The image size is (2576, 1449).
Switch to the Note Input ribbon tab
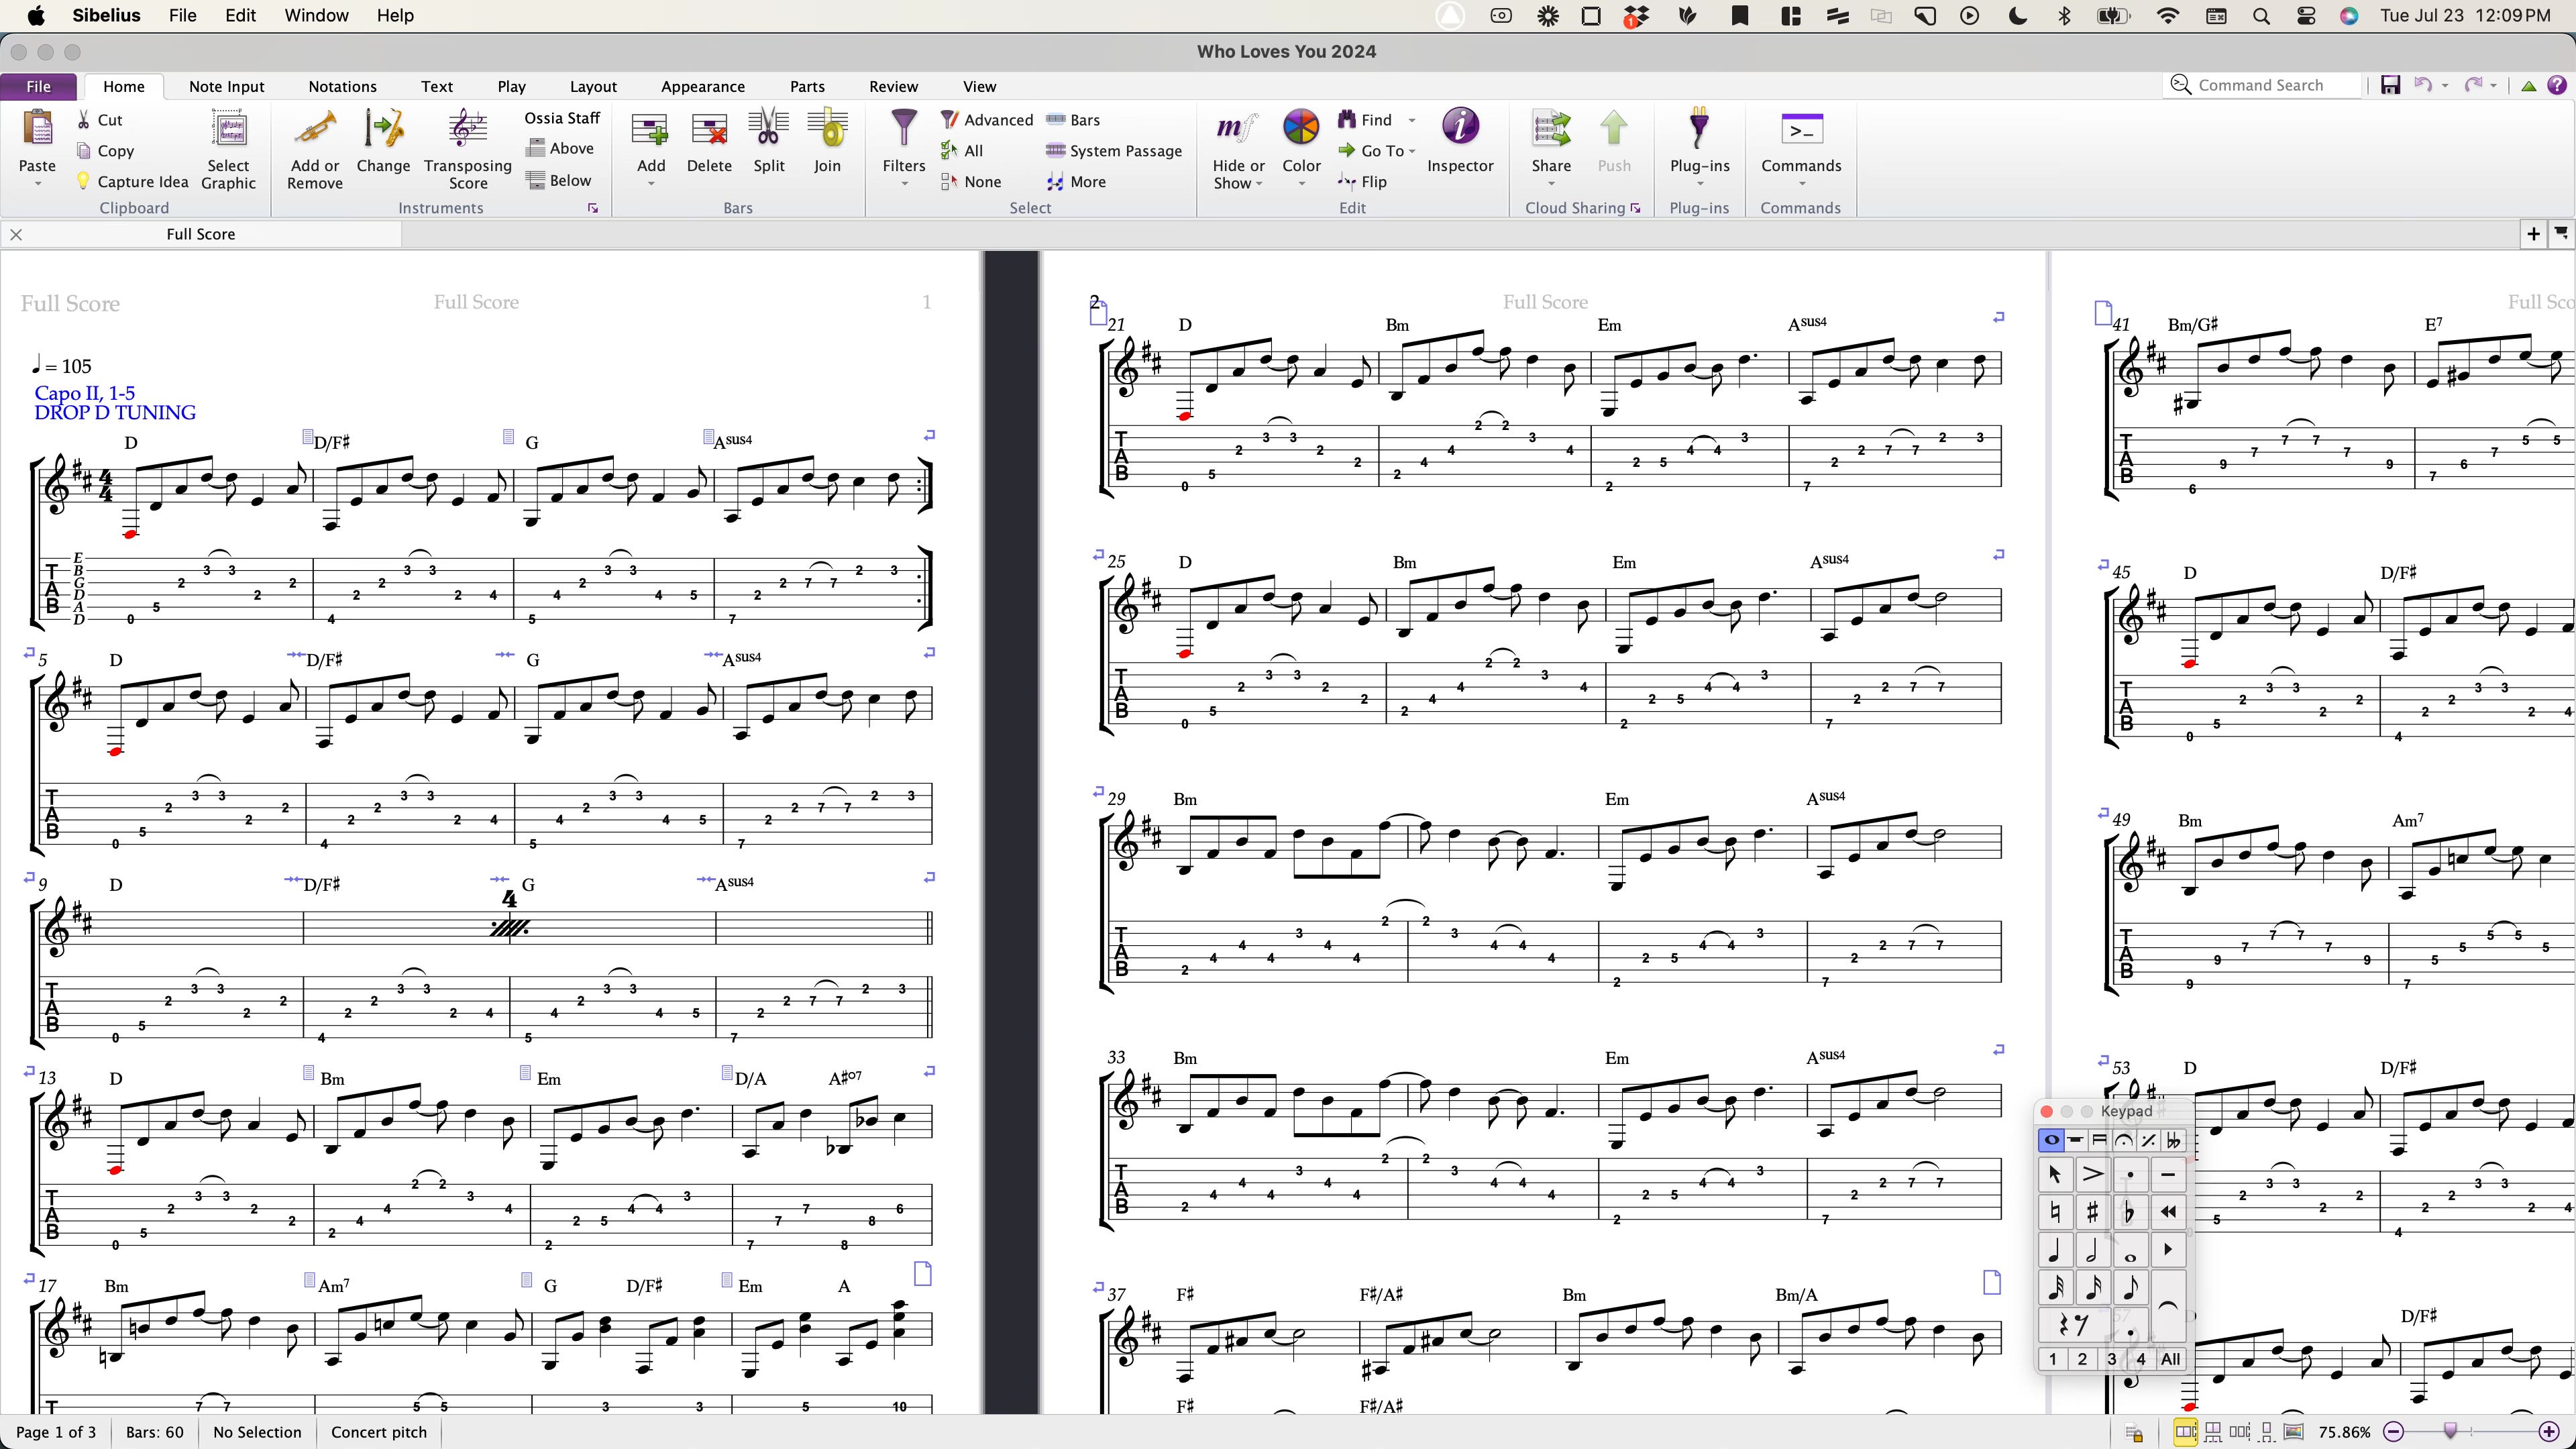tap(226, 86)
